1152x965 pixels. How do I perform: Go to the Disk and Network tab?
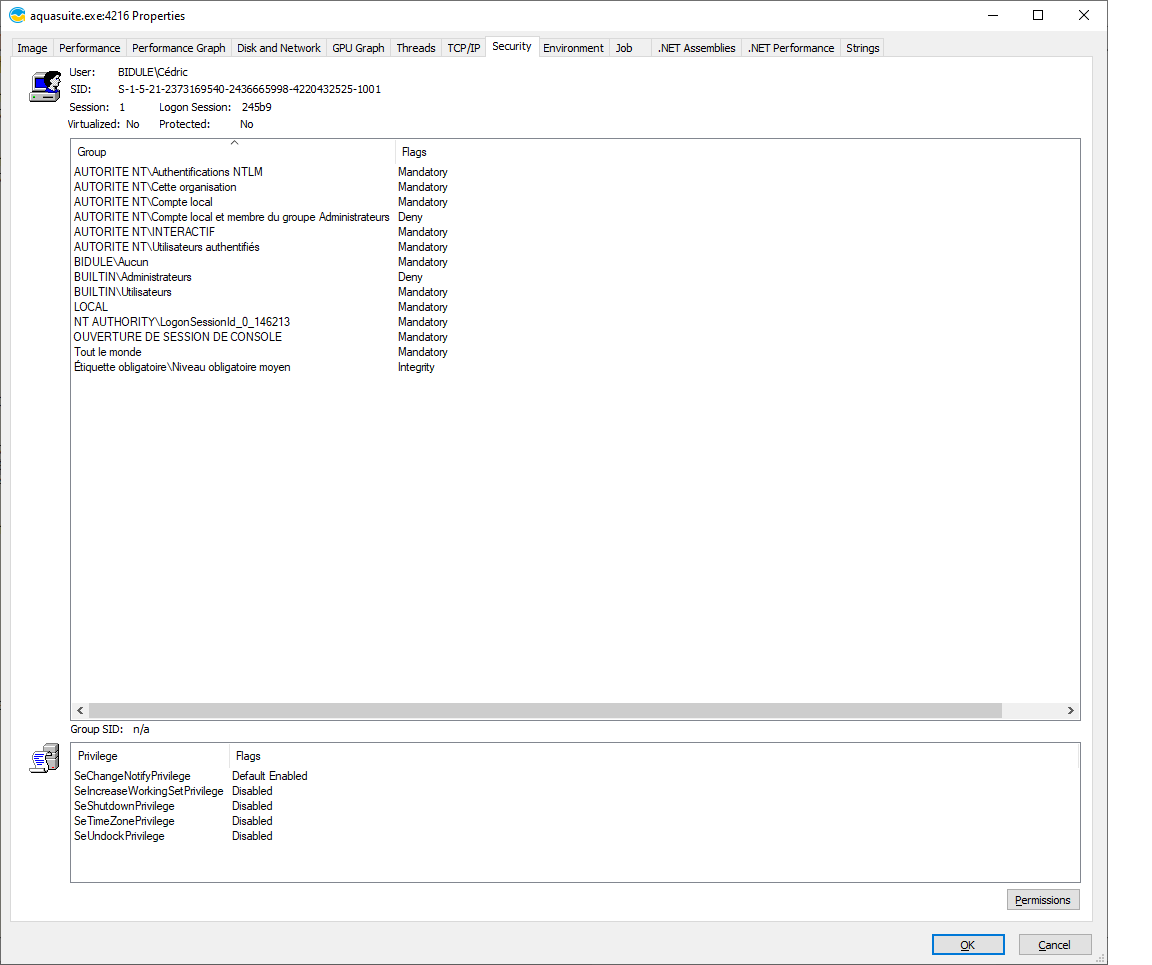278,48
